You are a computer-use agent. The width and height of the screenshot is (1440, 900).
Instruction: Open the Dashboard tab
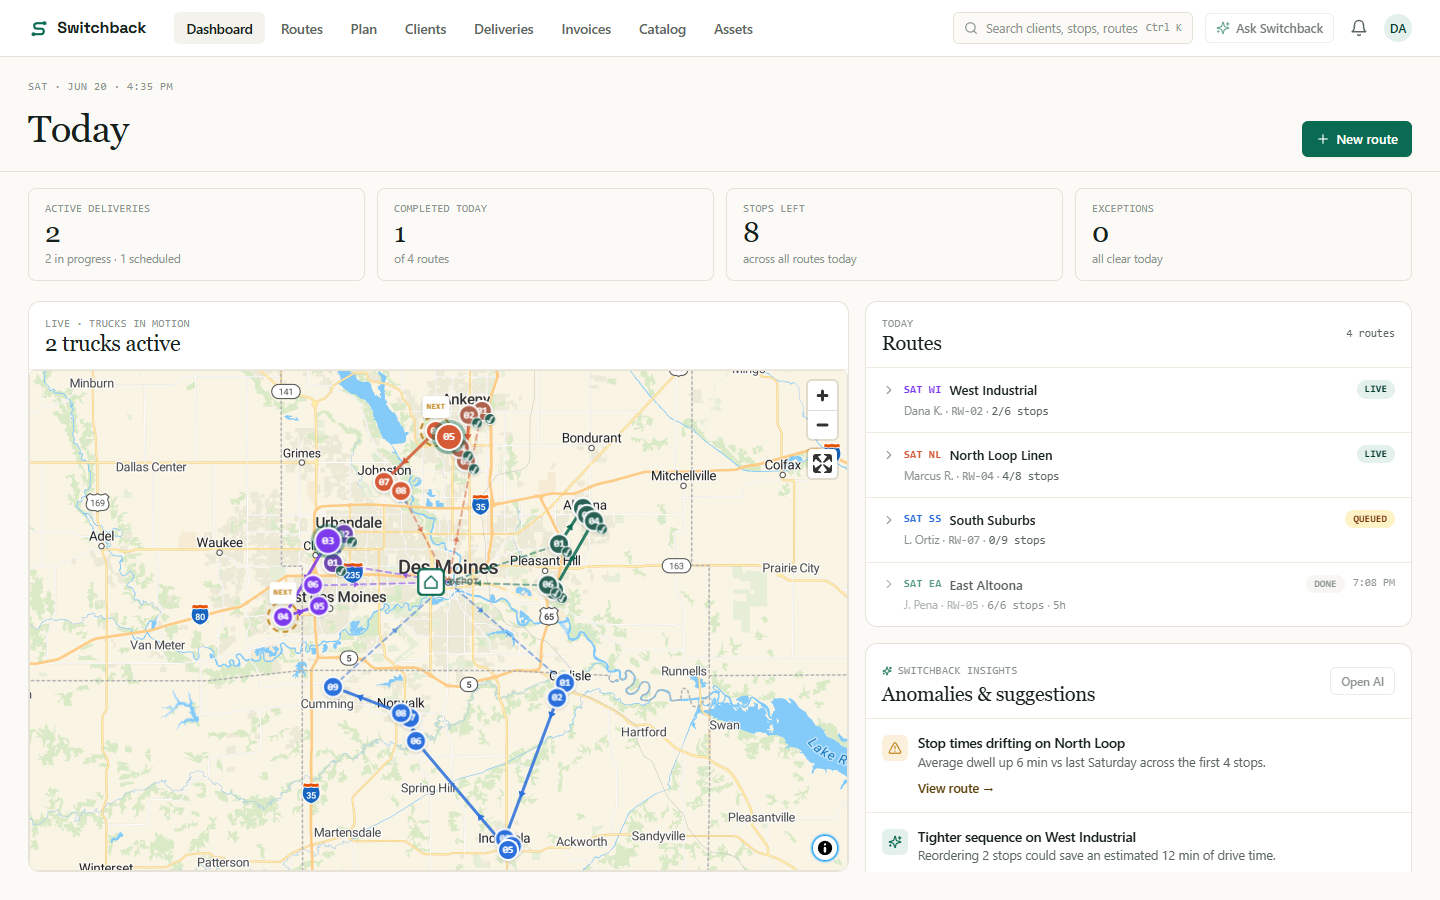coord(219,29)
